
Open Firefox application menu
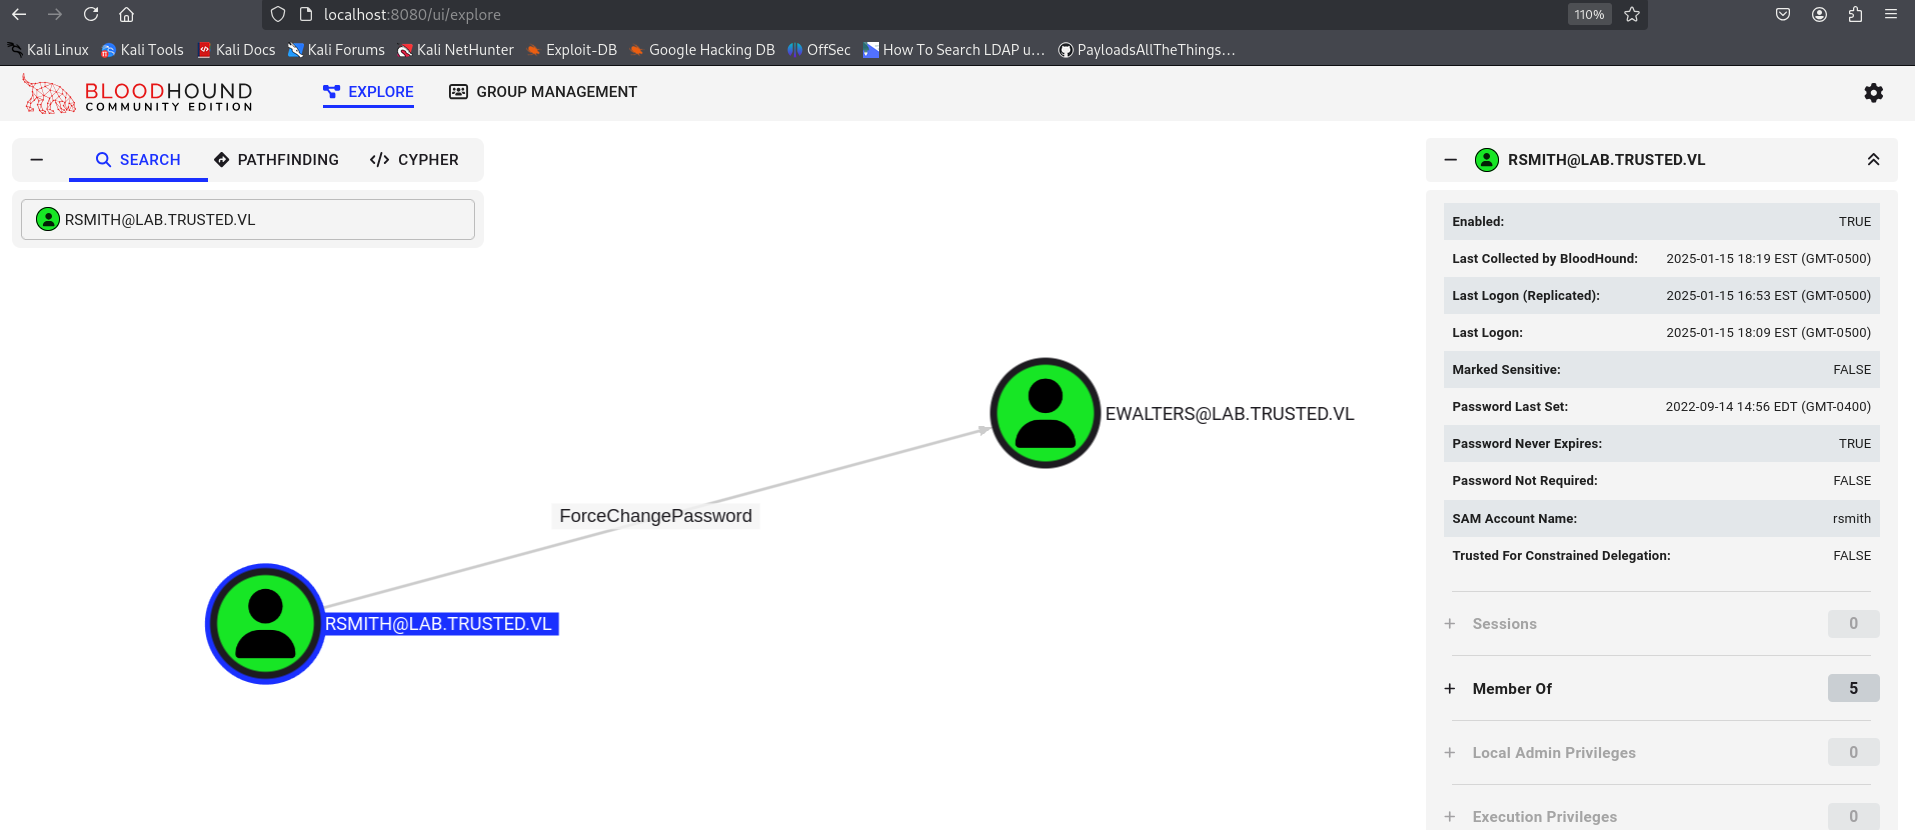[1891, 14]
